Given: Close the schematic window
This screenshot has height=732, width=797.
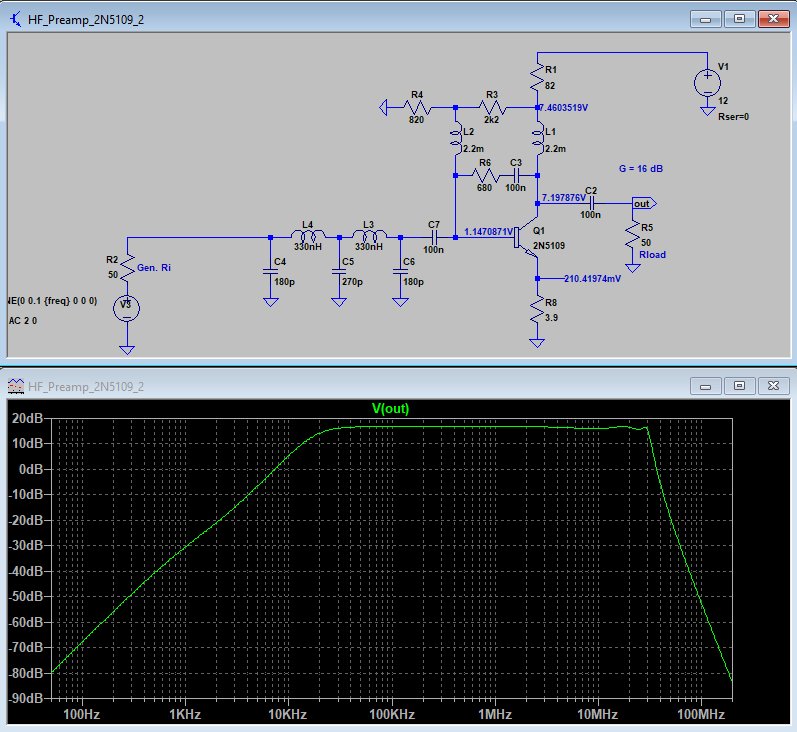Looking at the screenshot, I should coord(773,19).
